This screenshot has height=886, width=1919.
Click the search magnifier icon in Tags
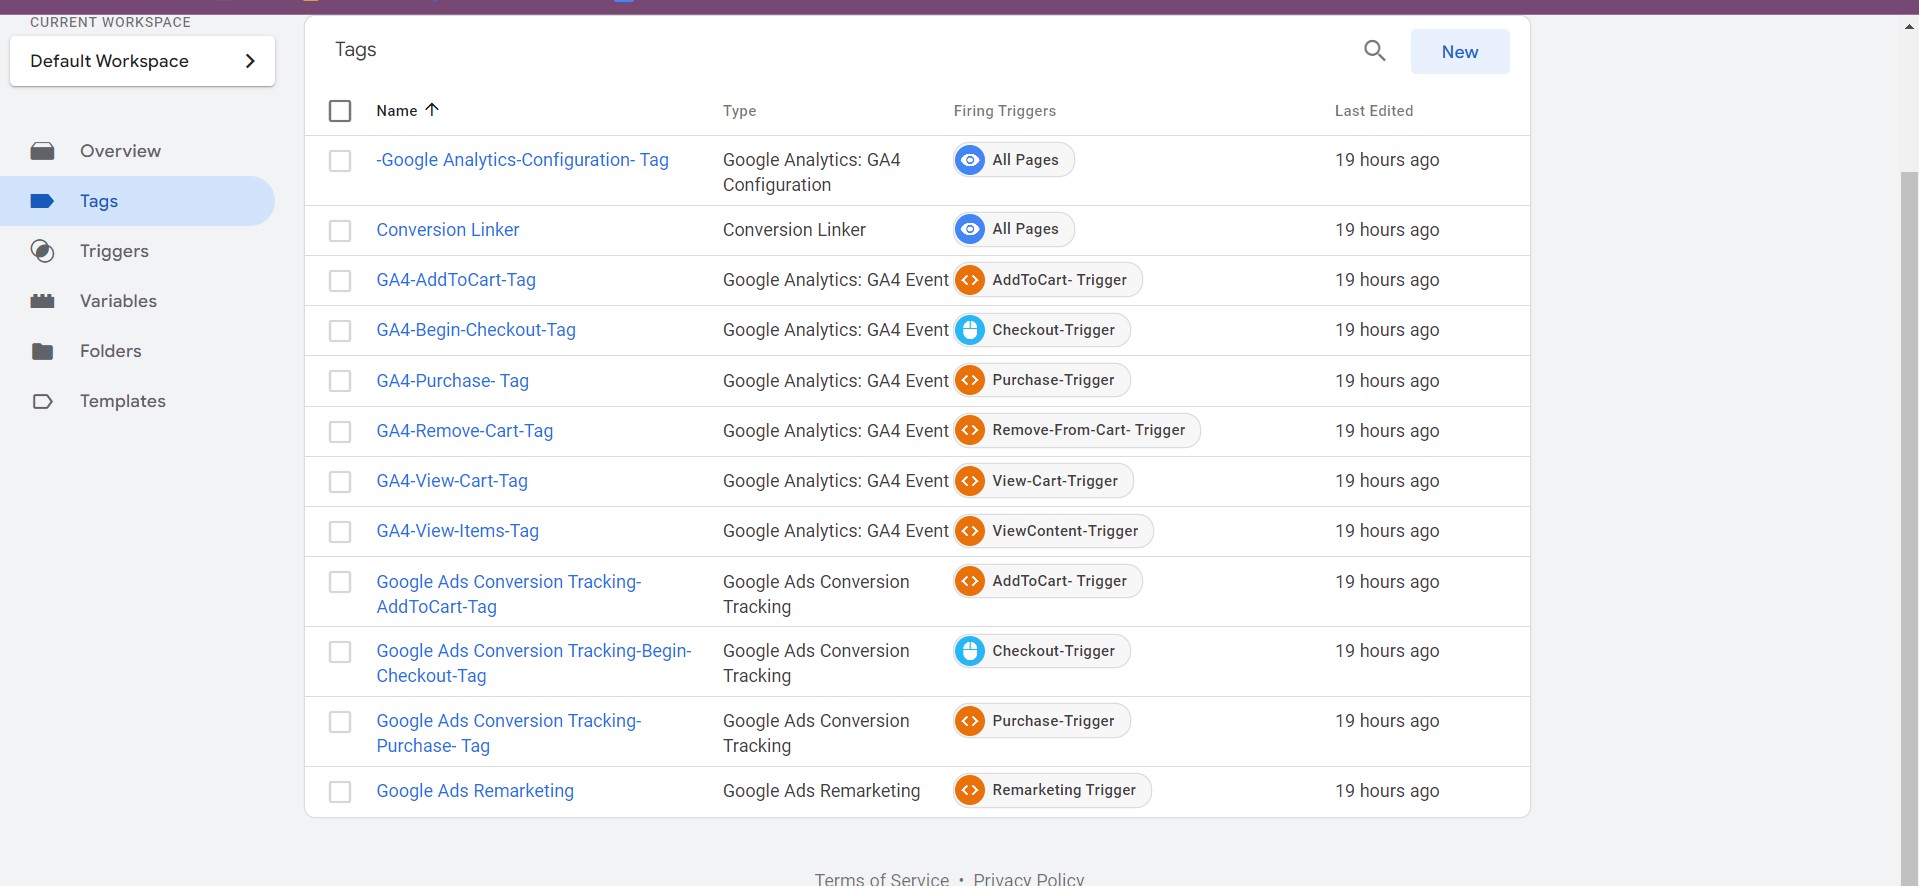(1374, 51)
